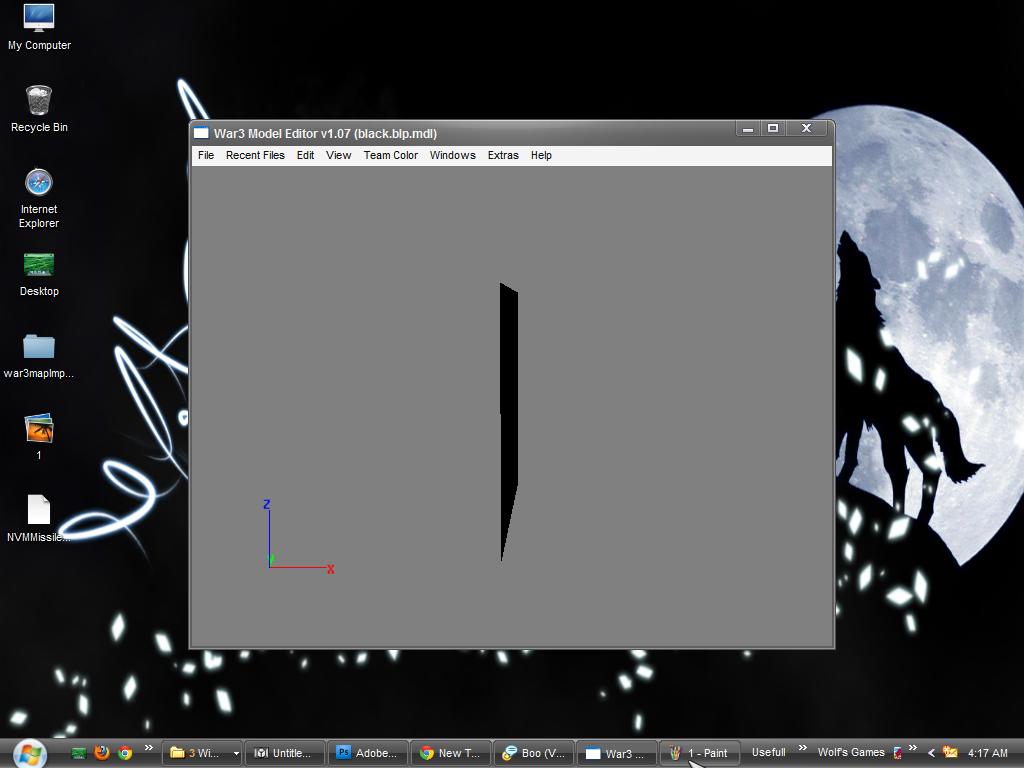
Task: Select the My Computer desktop icon
Action: (39, 27)
